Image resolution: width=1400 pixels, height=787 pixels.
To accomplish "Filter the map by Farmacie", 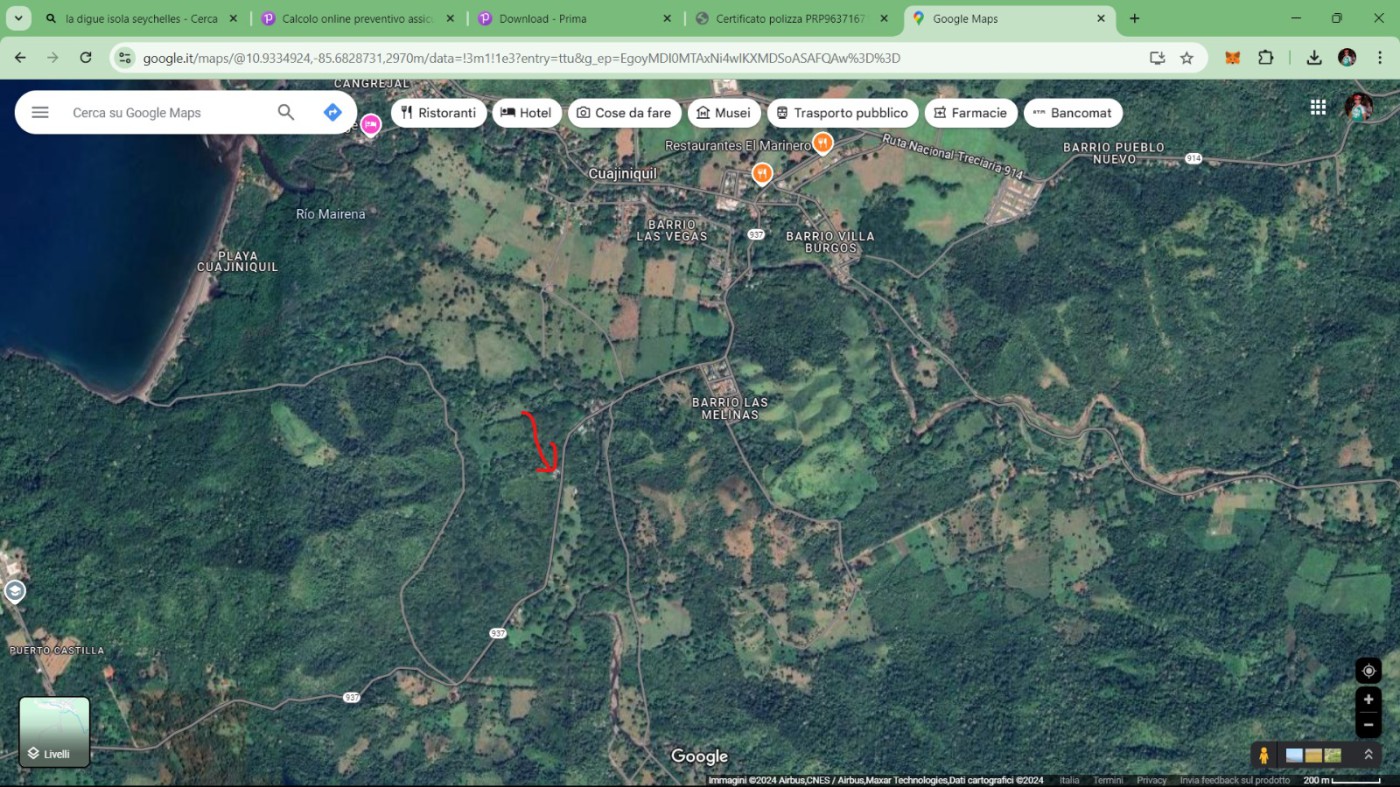I will (970, 113).
